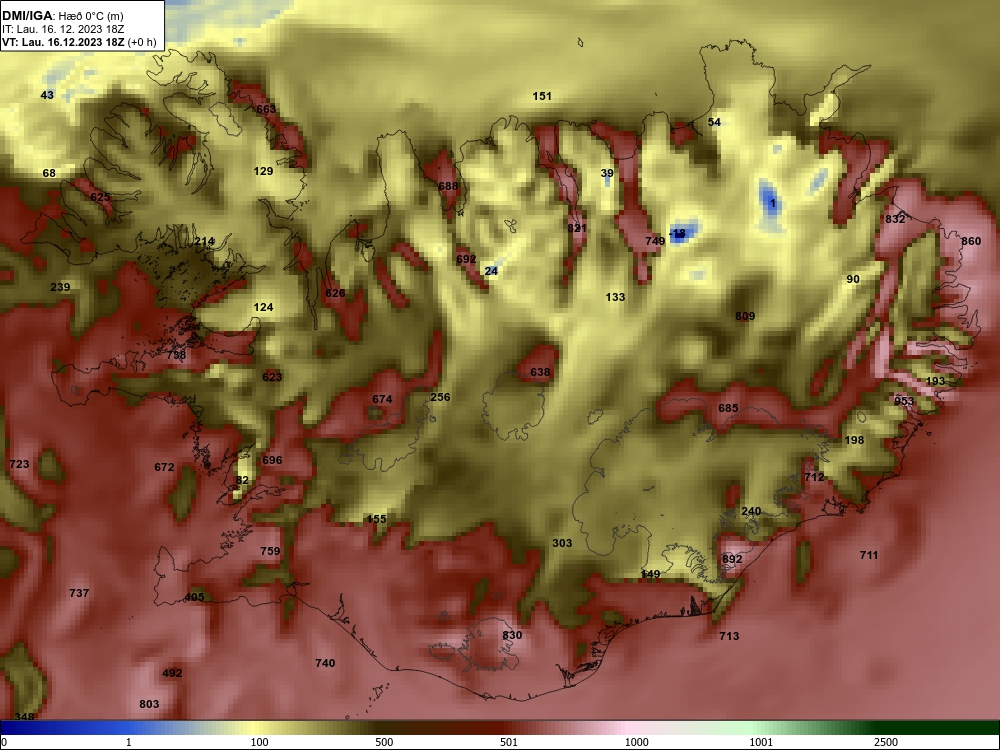Click the 'VT: Lau. 16.12.2023 18Z (+0 h)' line
Screen dimensions: 1000x750
tap(78, 42)
